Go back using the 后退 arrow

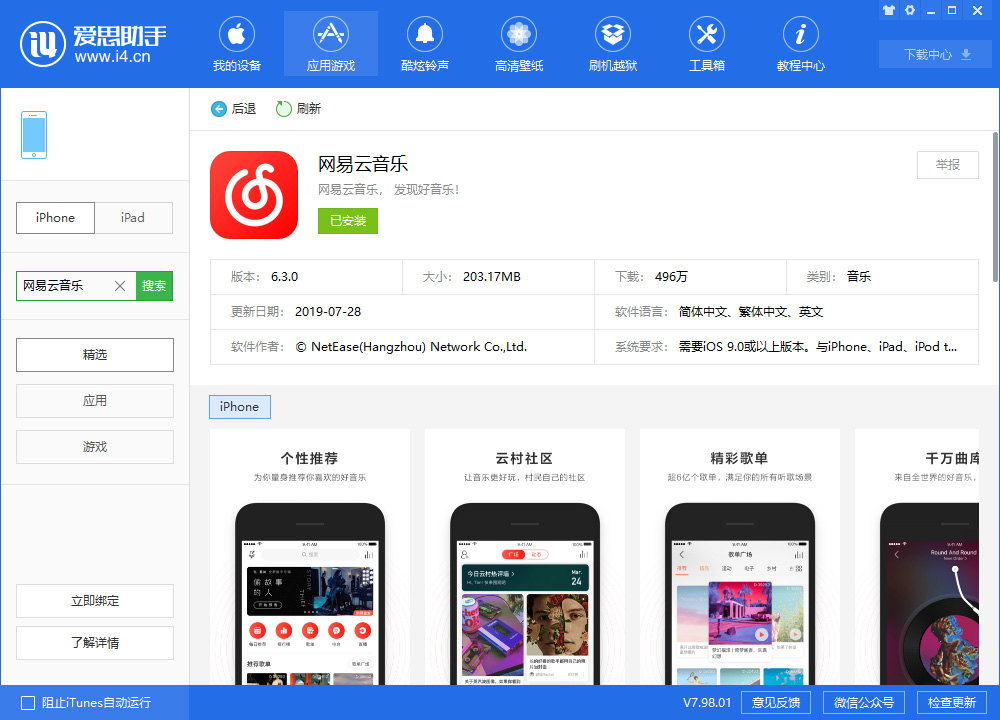click(x=232, y=109)
